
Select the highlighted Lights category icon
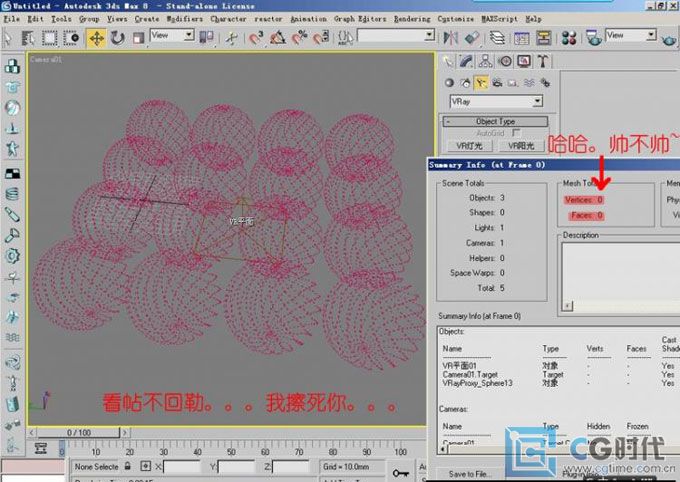point(481,82)
